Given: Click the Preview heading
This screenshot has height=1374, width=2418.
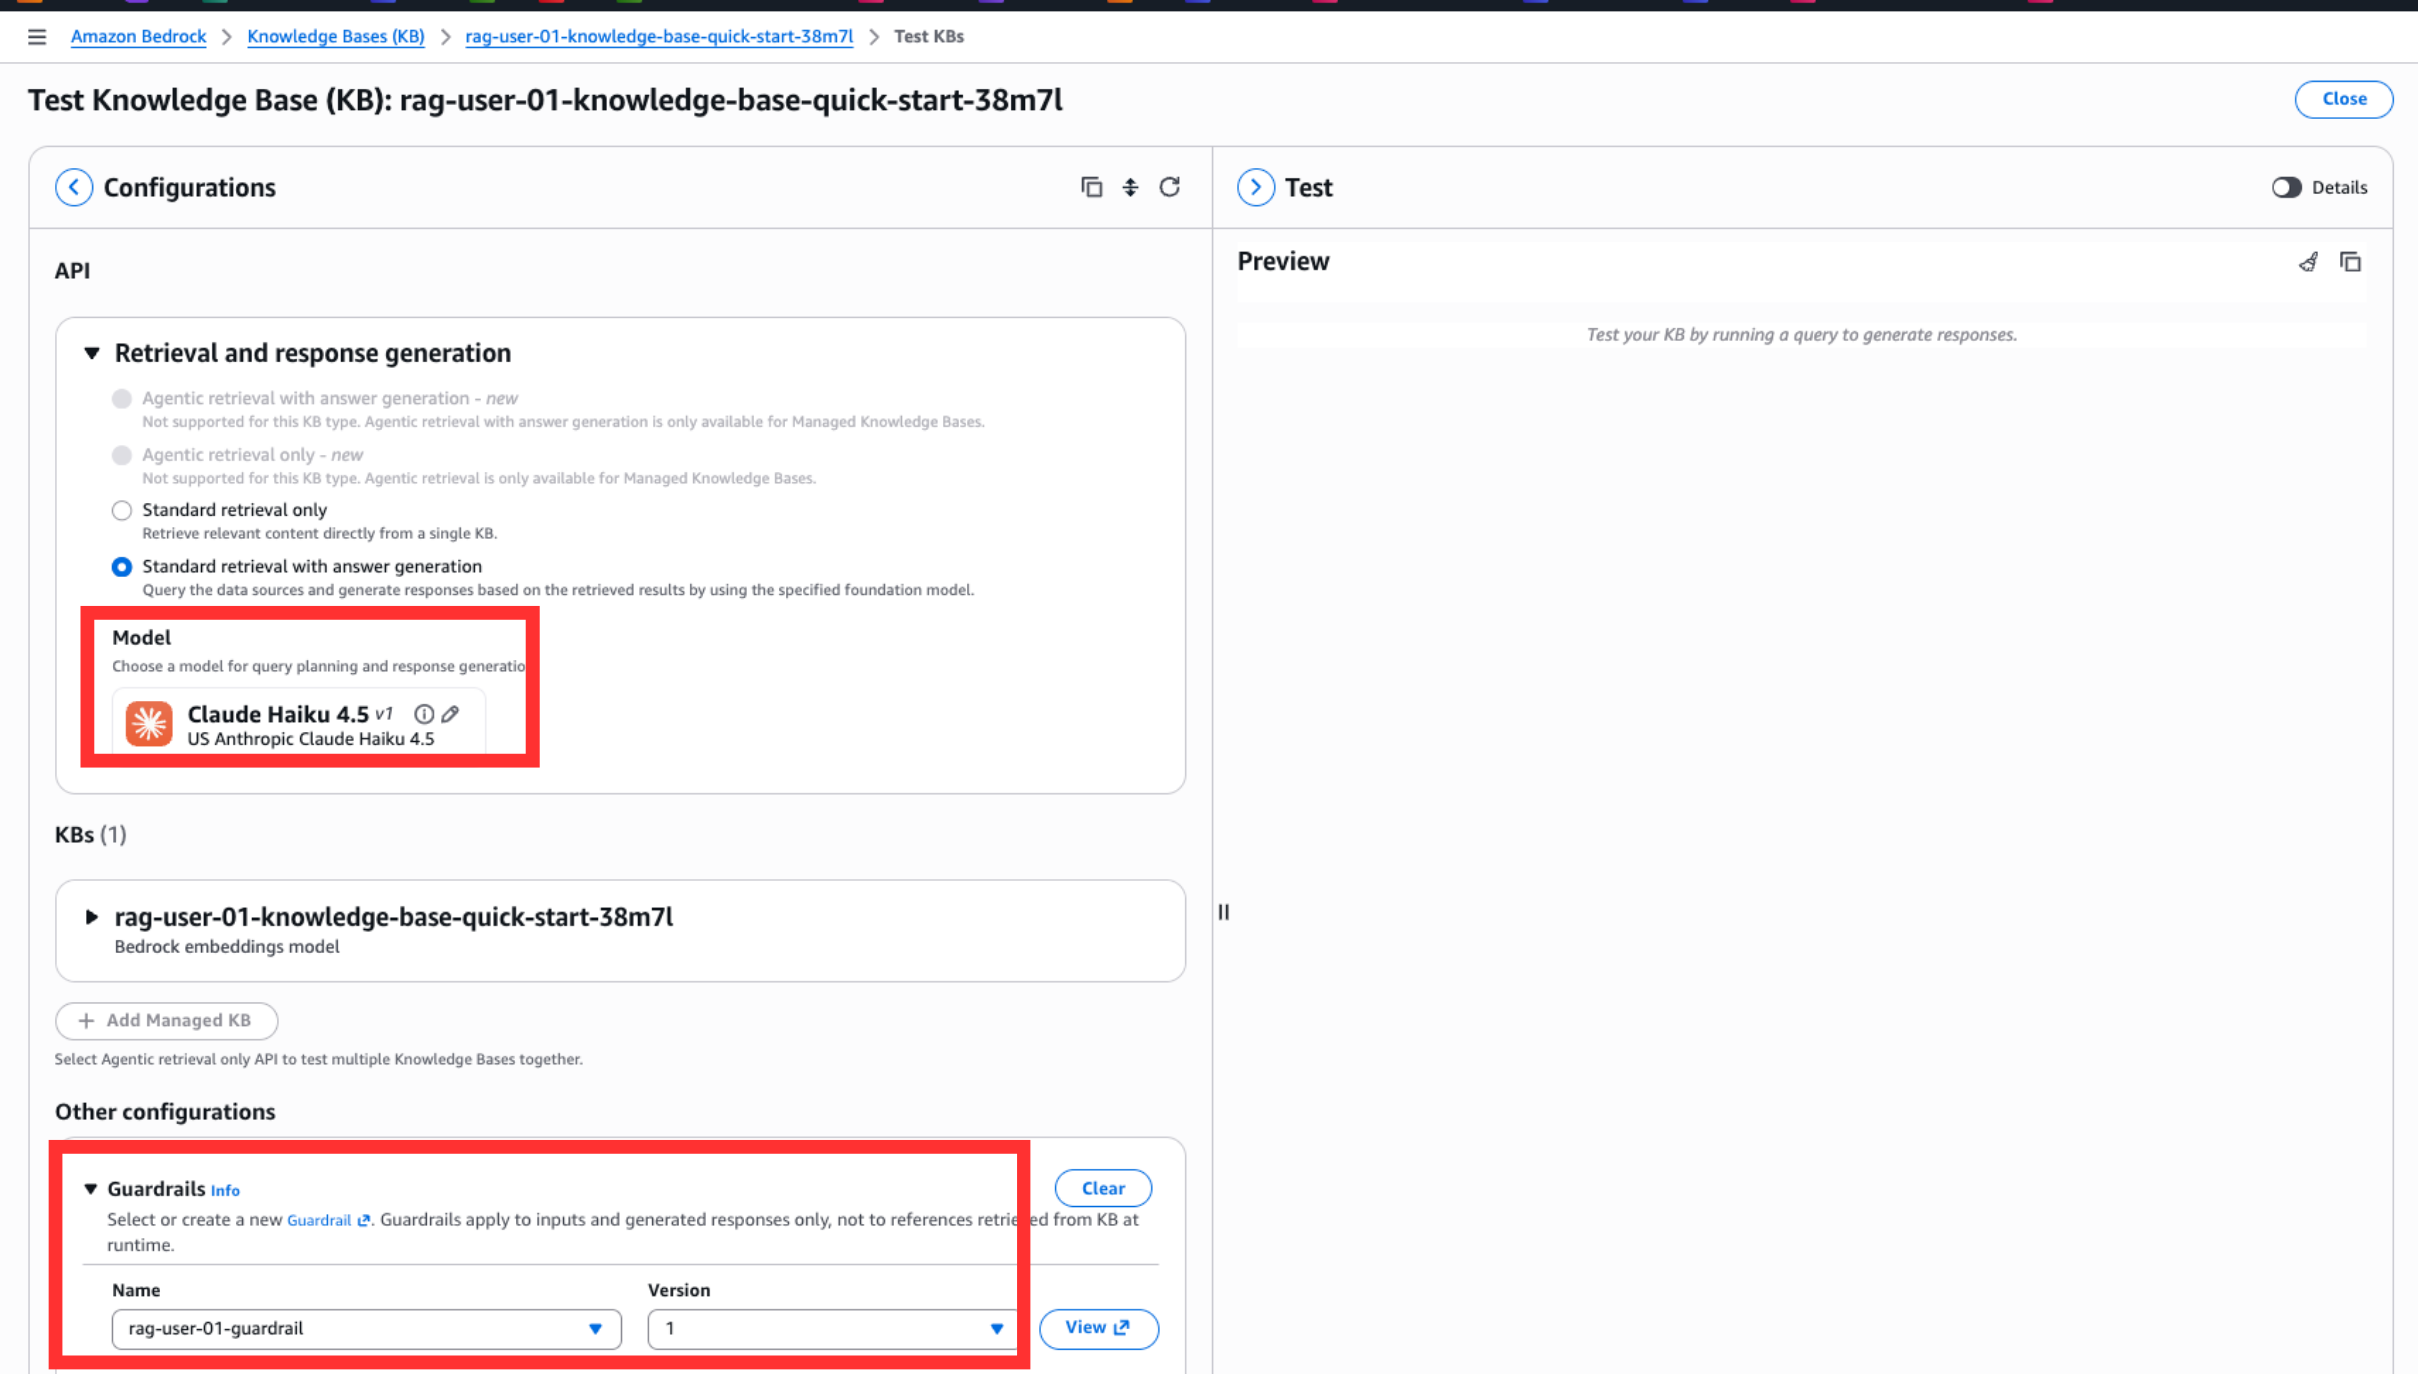Looking at the screenshot, I should [x=1283, y=262].
